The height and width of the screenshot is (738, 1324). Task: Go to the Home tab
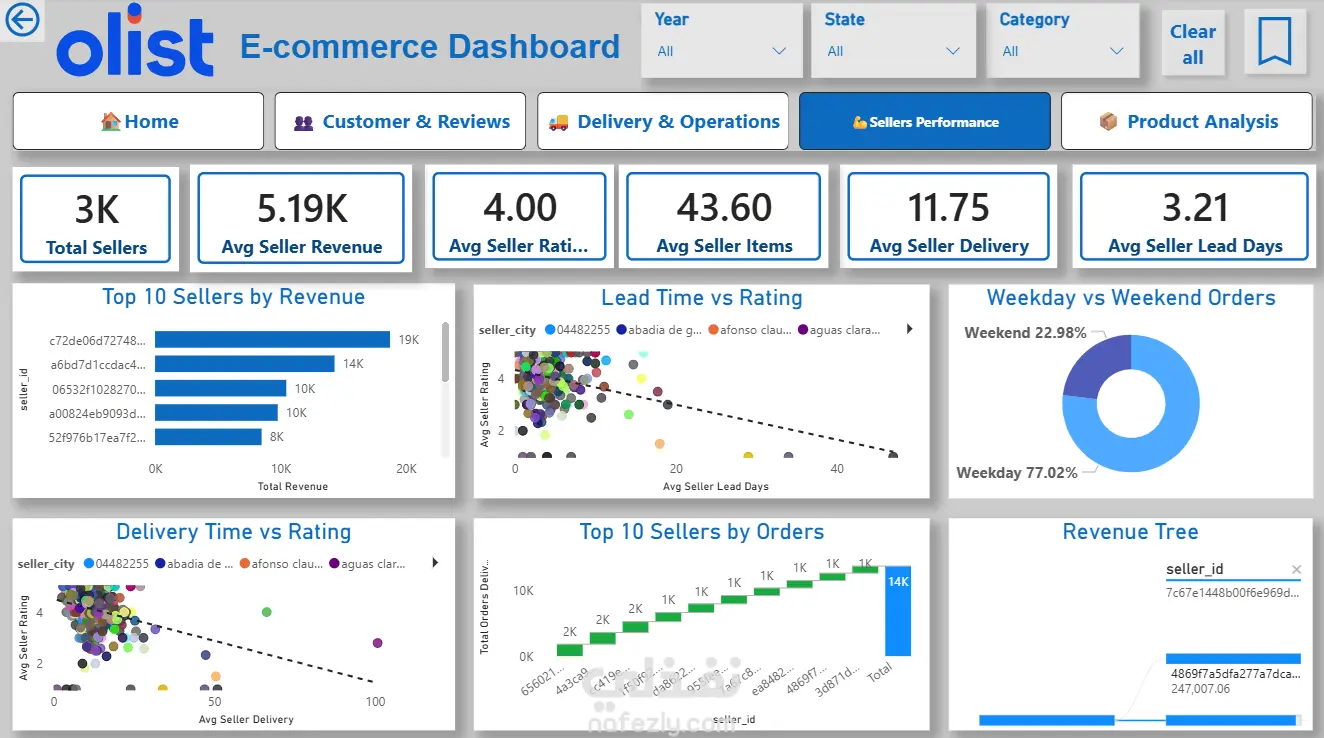click(138, 121)
